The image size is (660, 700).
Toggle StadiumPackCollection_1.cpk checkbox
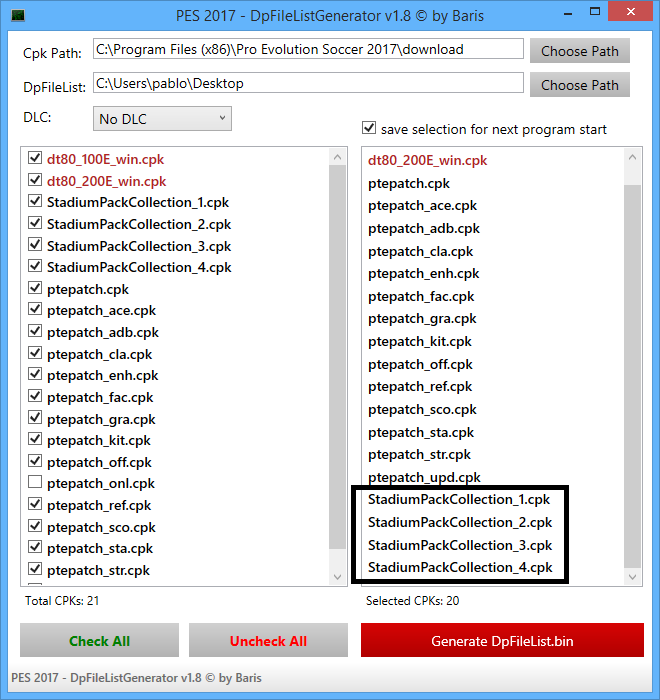[35, 201]
